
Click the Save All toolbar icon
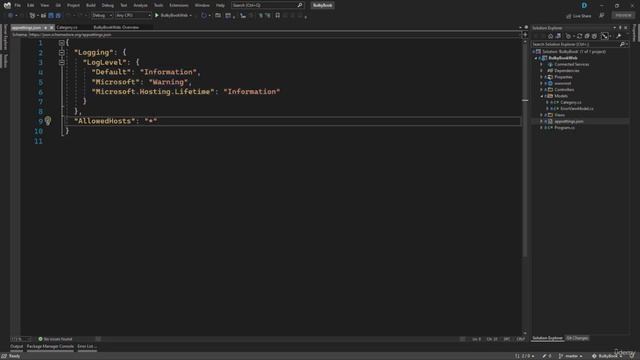click(x=58, y=16)
